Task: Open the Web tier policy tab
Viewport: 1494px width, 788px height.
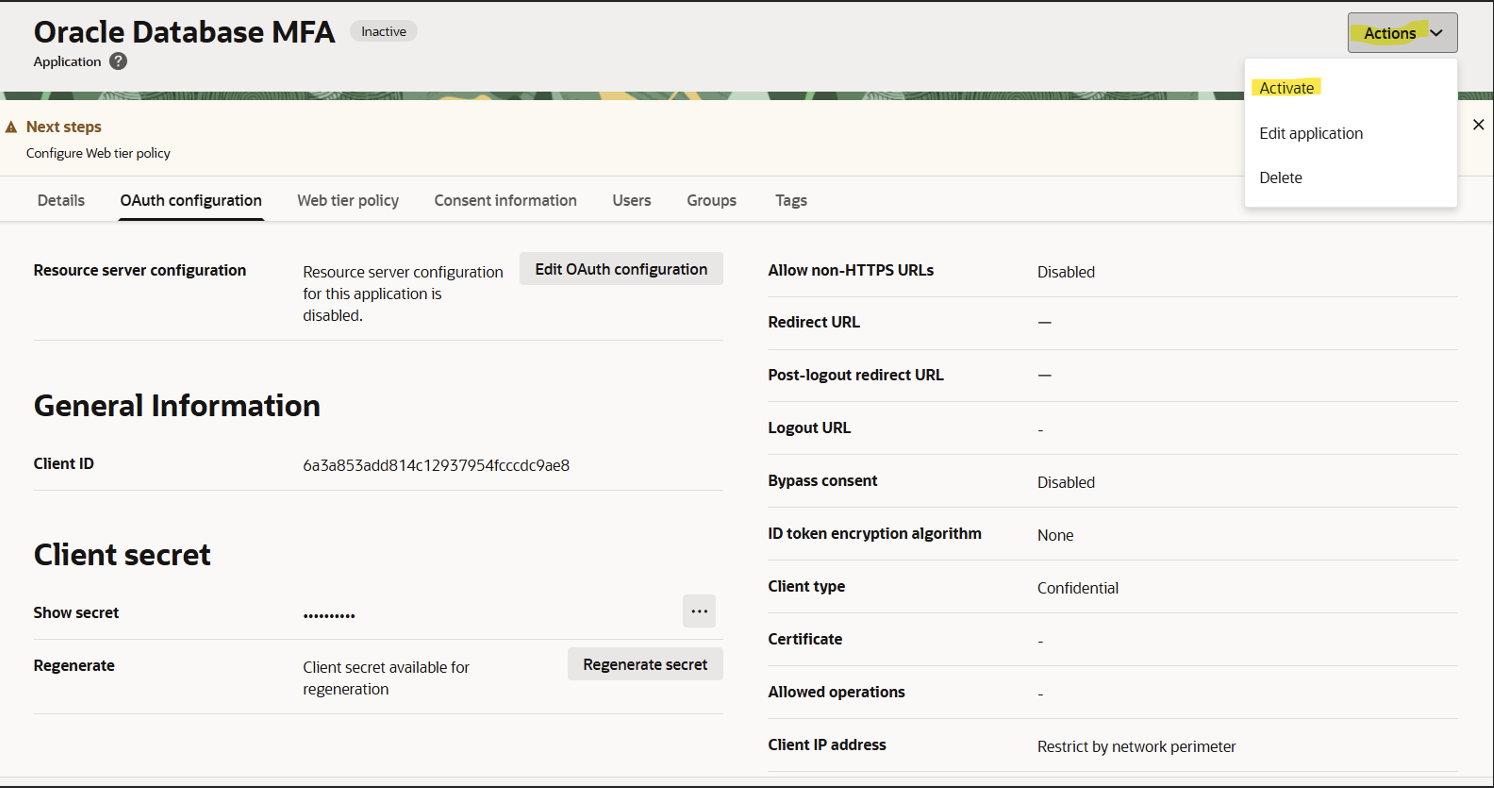Action: pos(348,200)
